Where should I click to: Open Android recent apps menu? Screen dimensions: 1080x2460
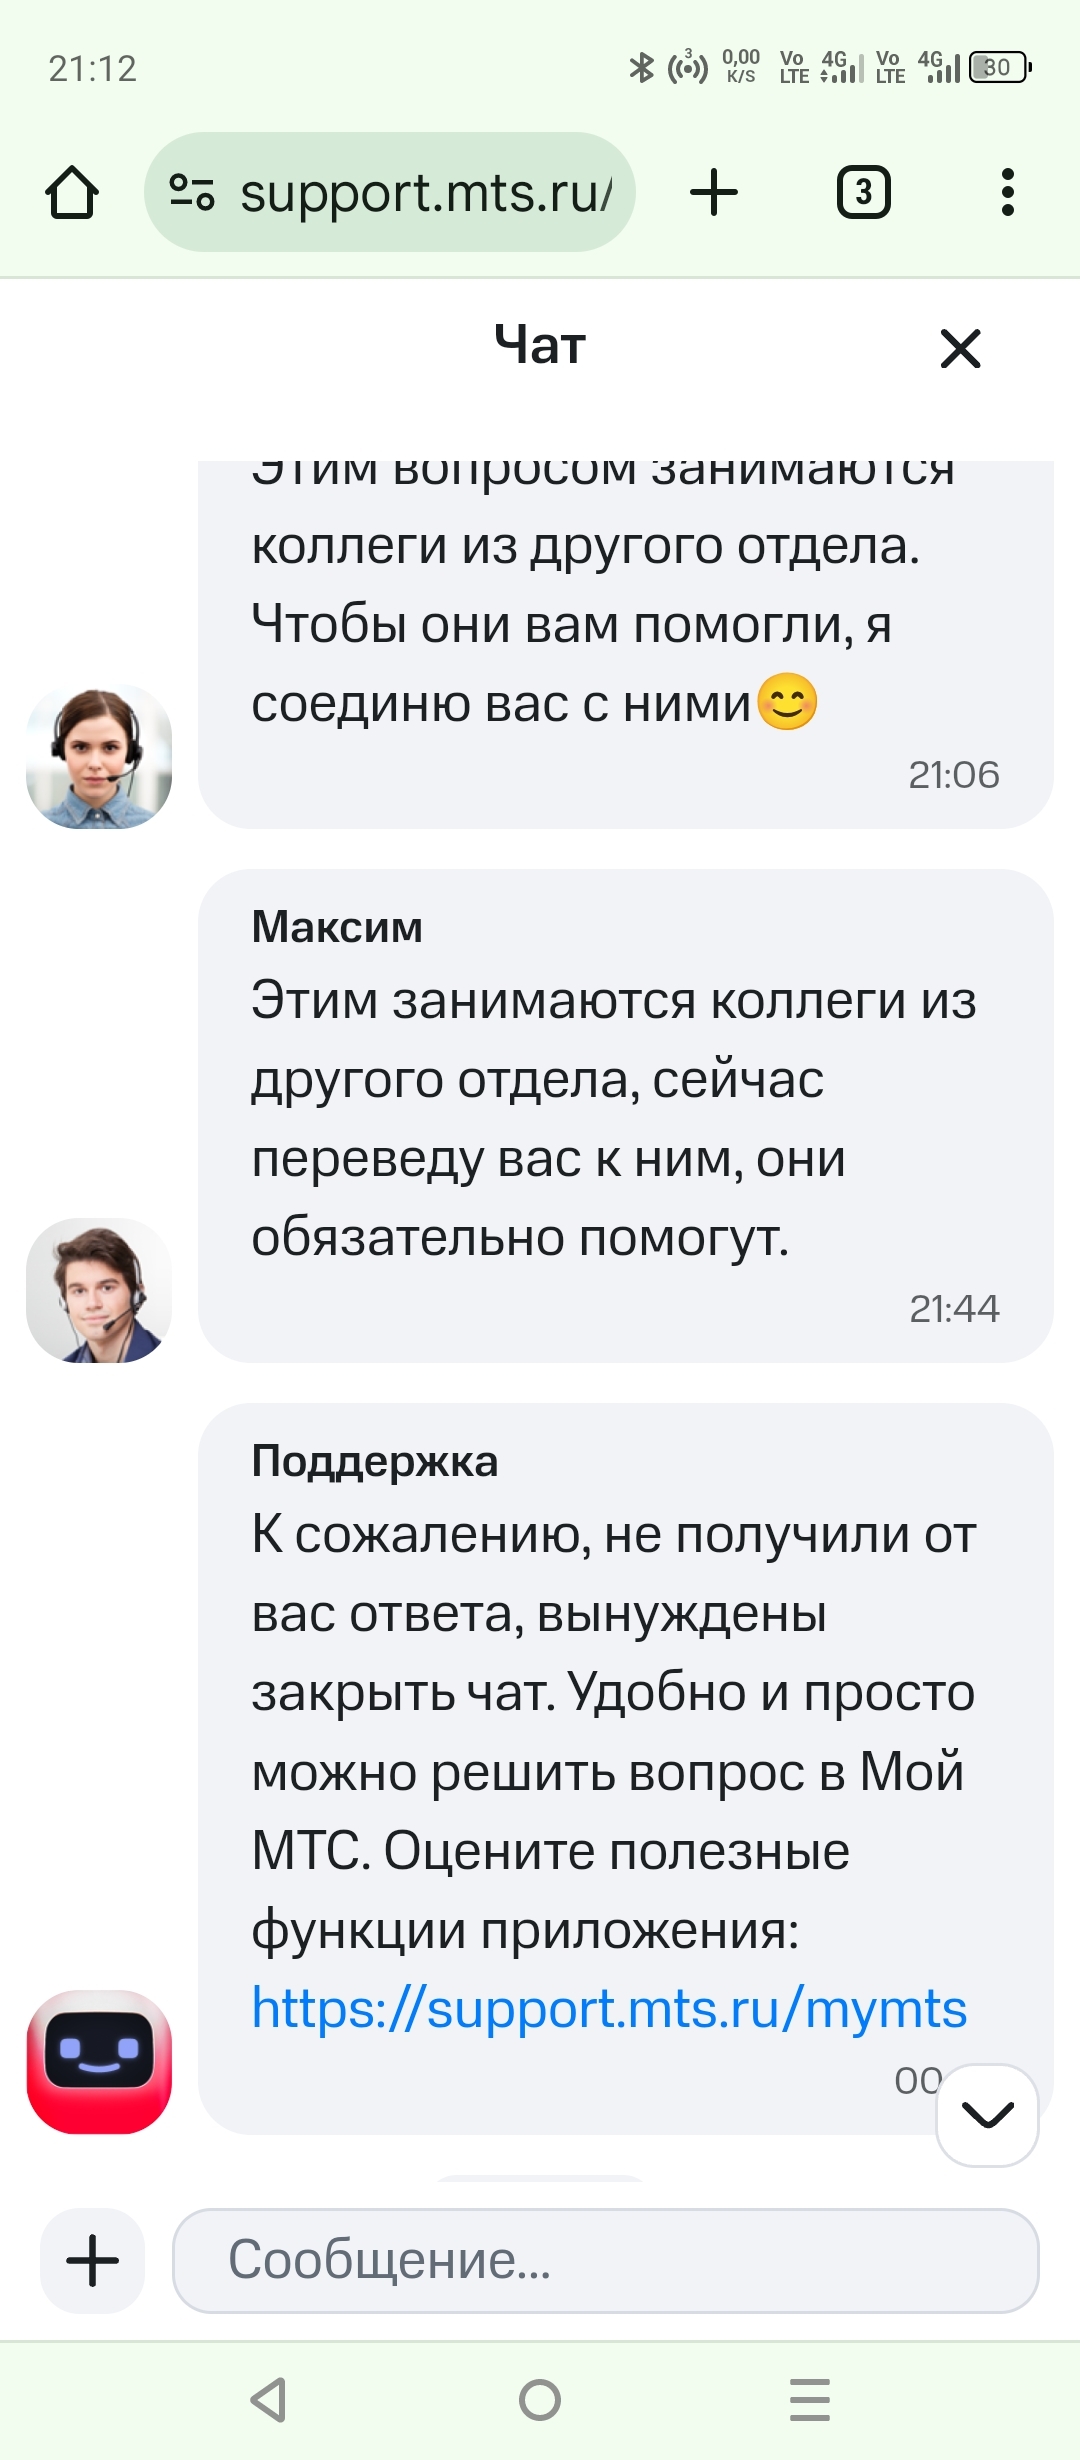810,2399
